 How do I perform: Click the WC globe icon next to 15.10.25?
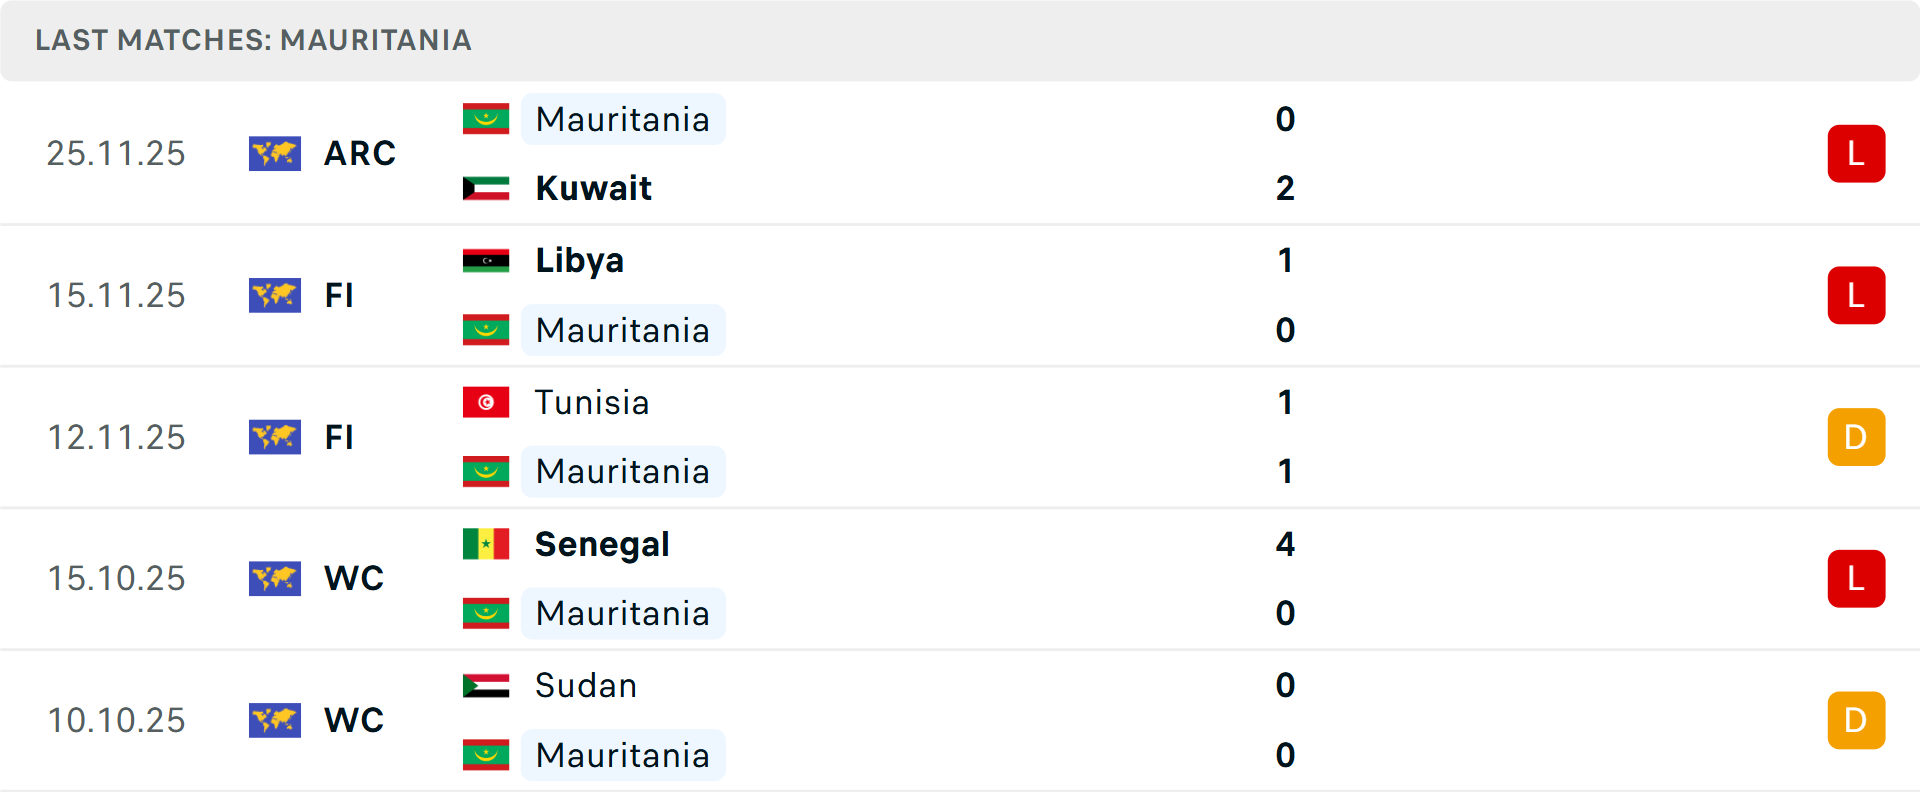click(275, 578)
